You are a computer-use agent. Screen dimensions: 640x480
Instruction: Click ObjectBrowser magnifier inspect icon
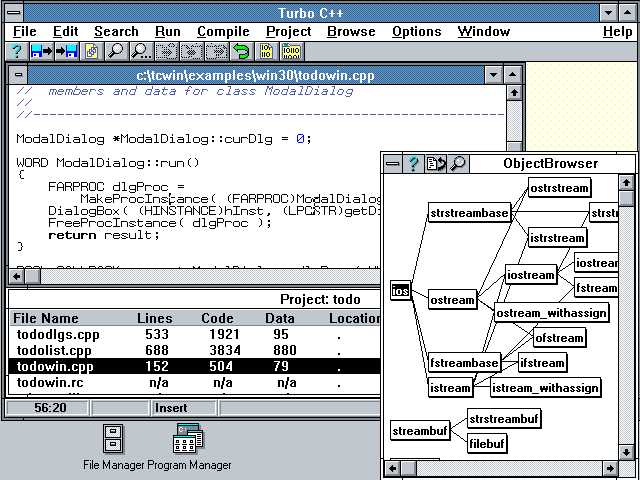pos(457,163)
